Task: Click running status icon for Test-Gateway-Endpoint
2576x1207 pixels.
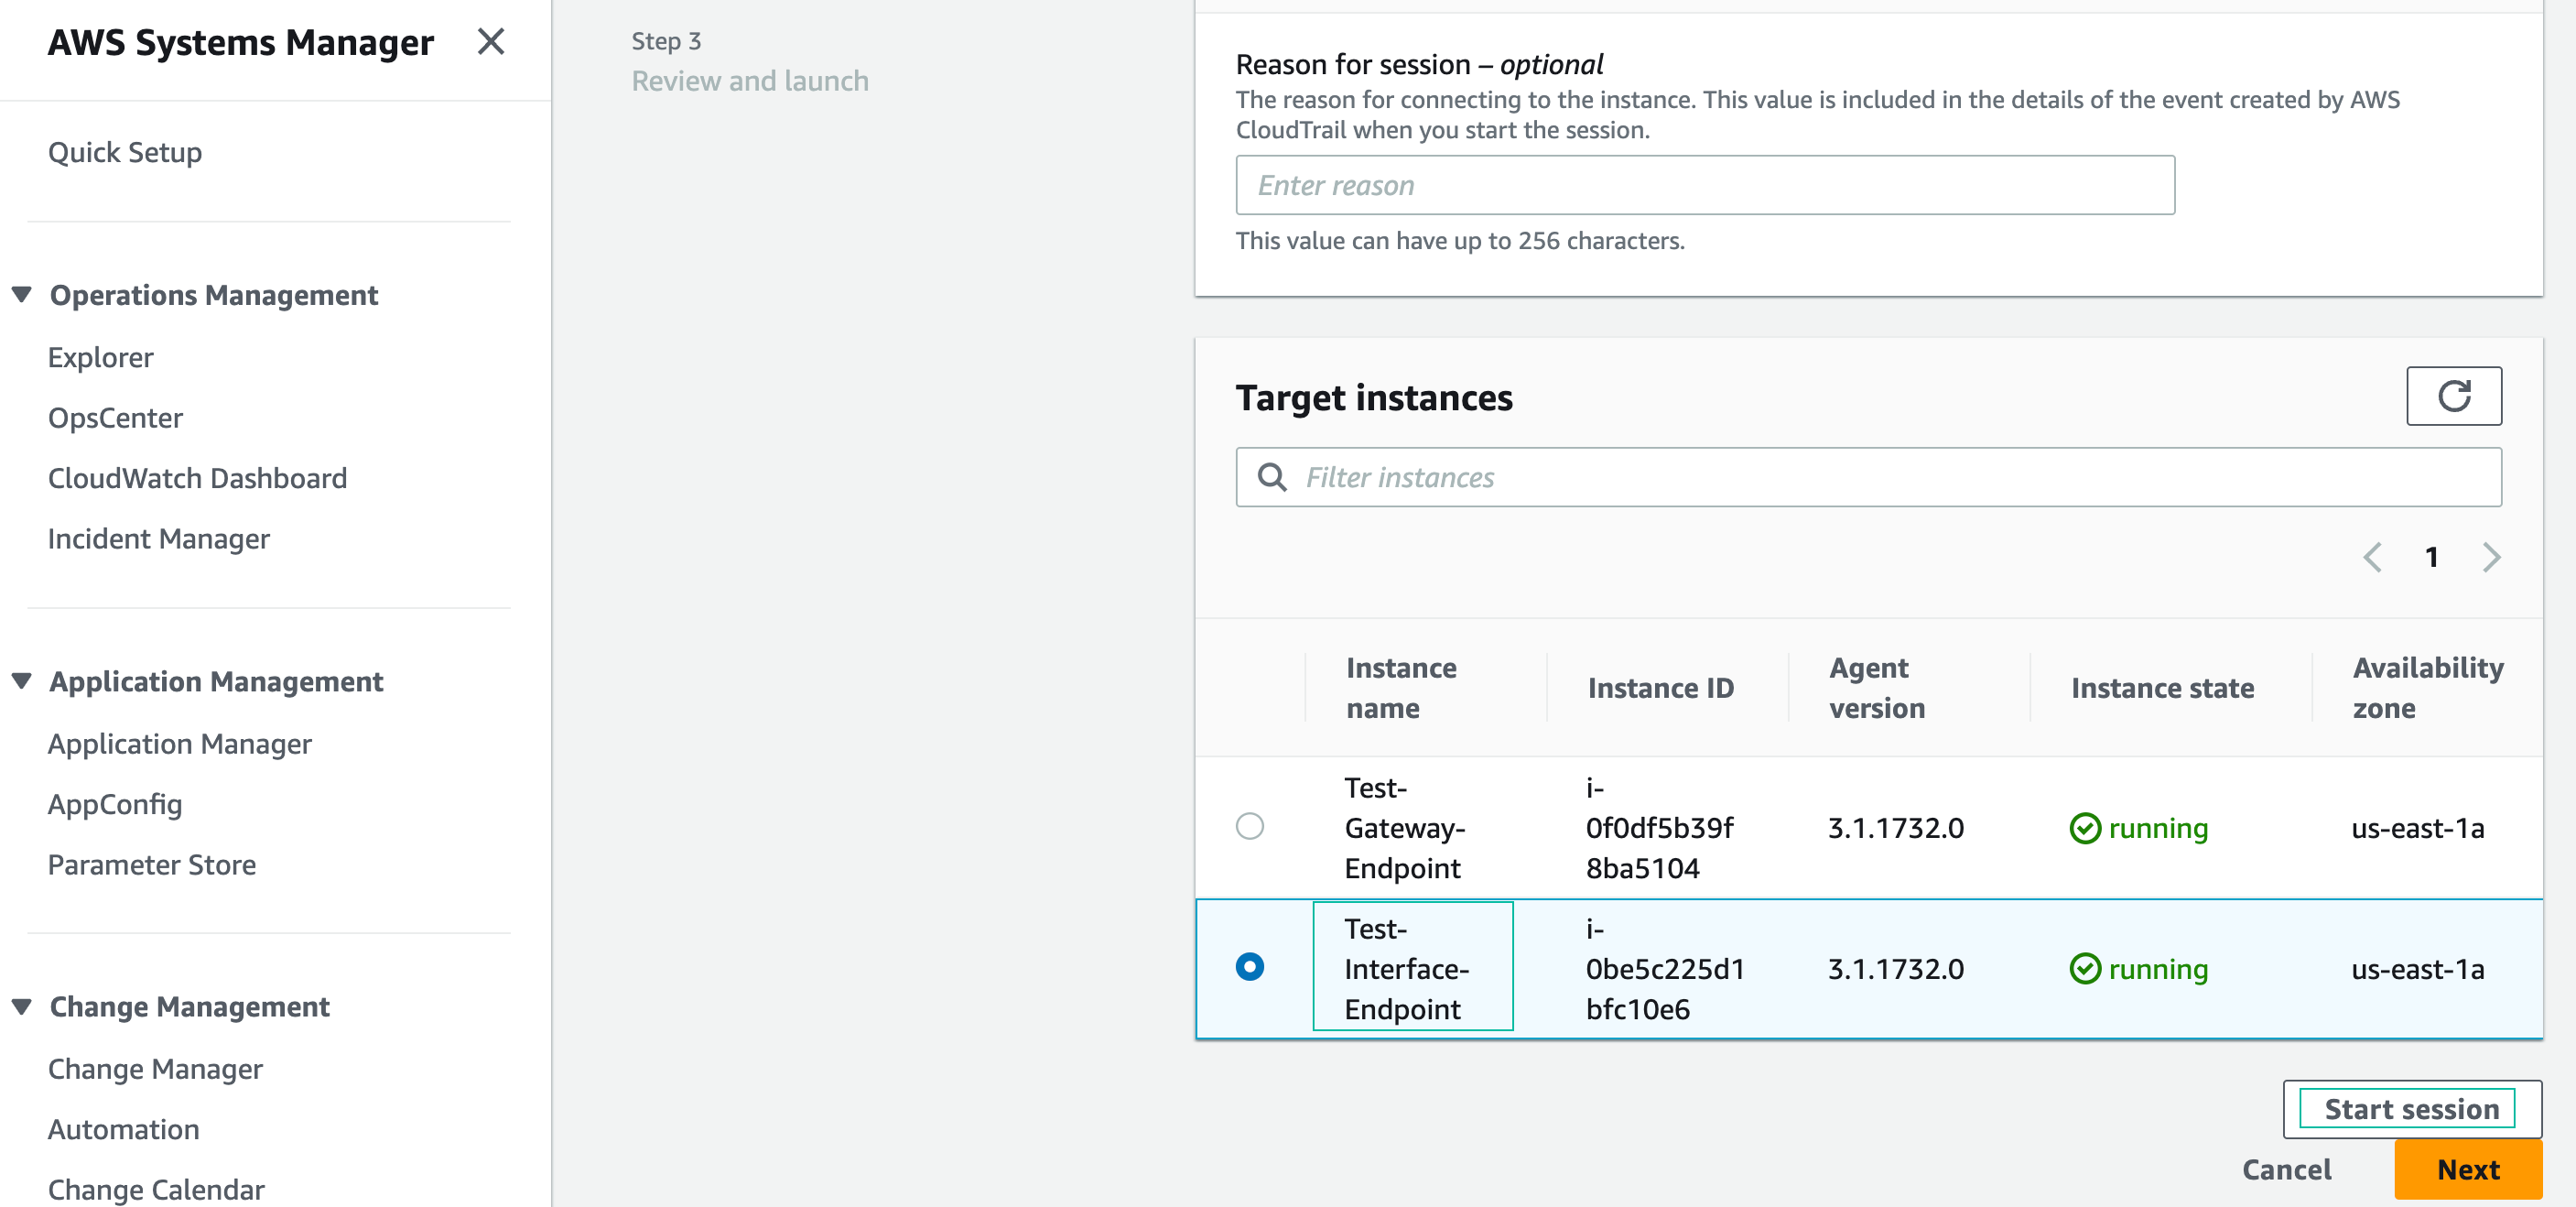Action: (2084, 828)
